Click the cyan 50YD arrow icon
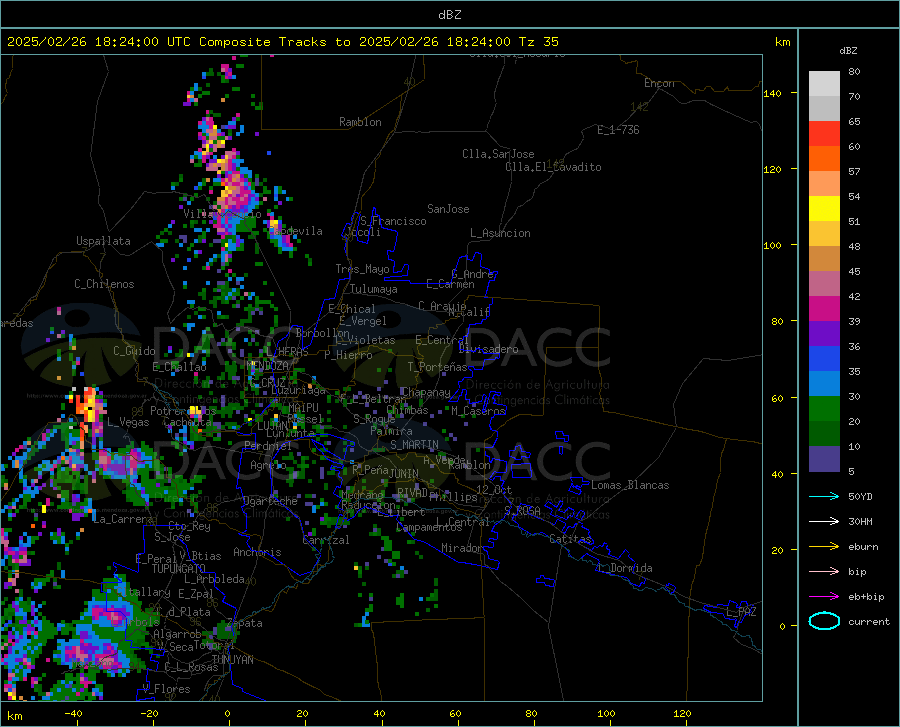The height and width of the screenshot is (727, 900). [824, 496]
